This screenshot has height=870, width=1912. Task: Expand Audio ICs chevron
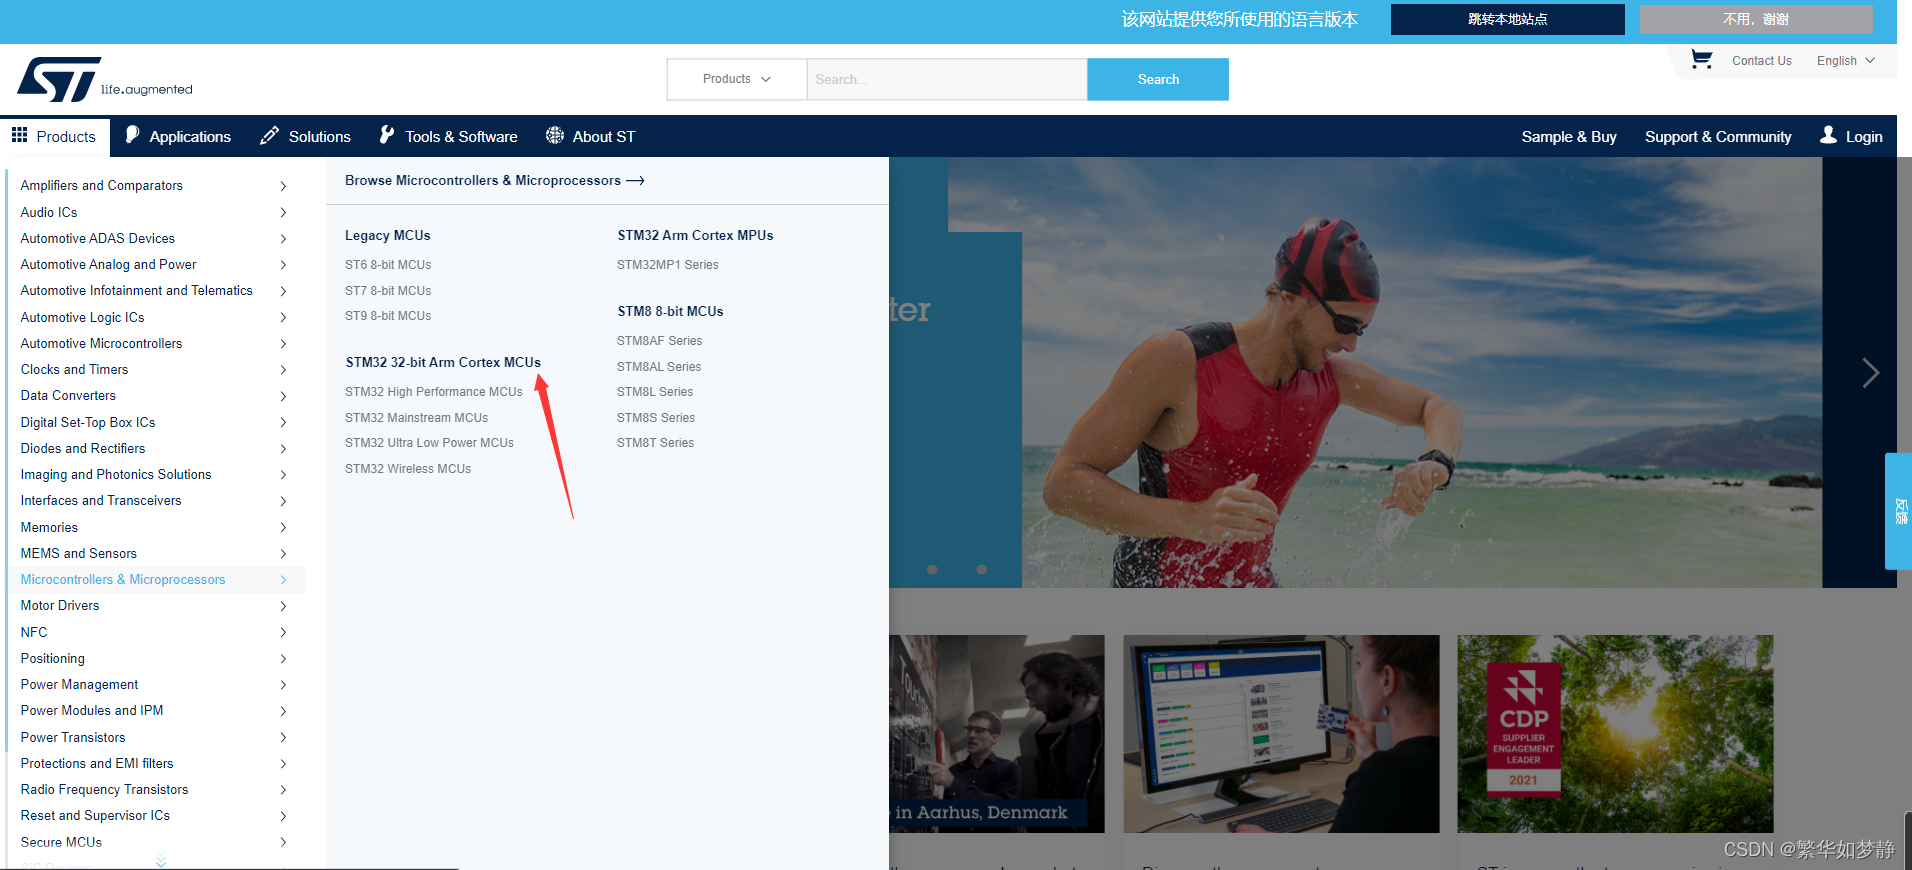coord(283,212)
